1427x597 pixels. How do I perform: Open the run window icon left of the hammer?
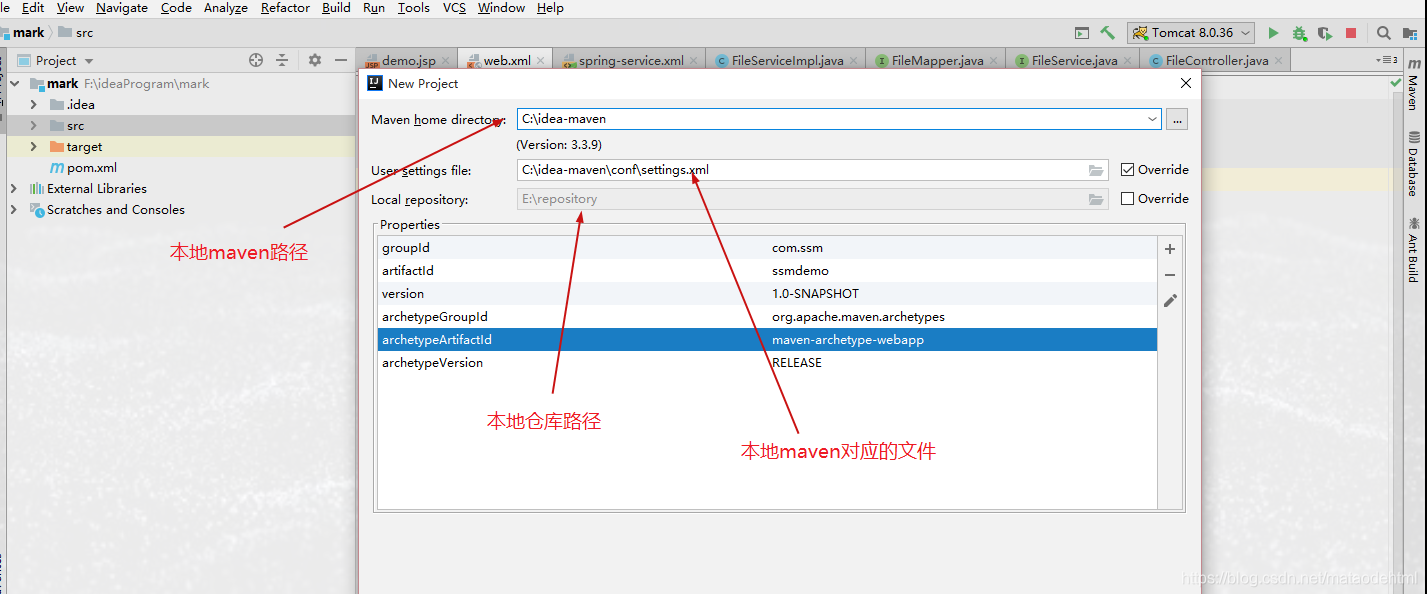1082,33
